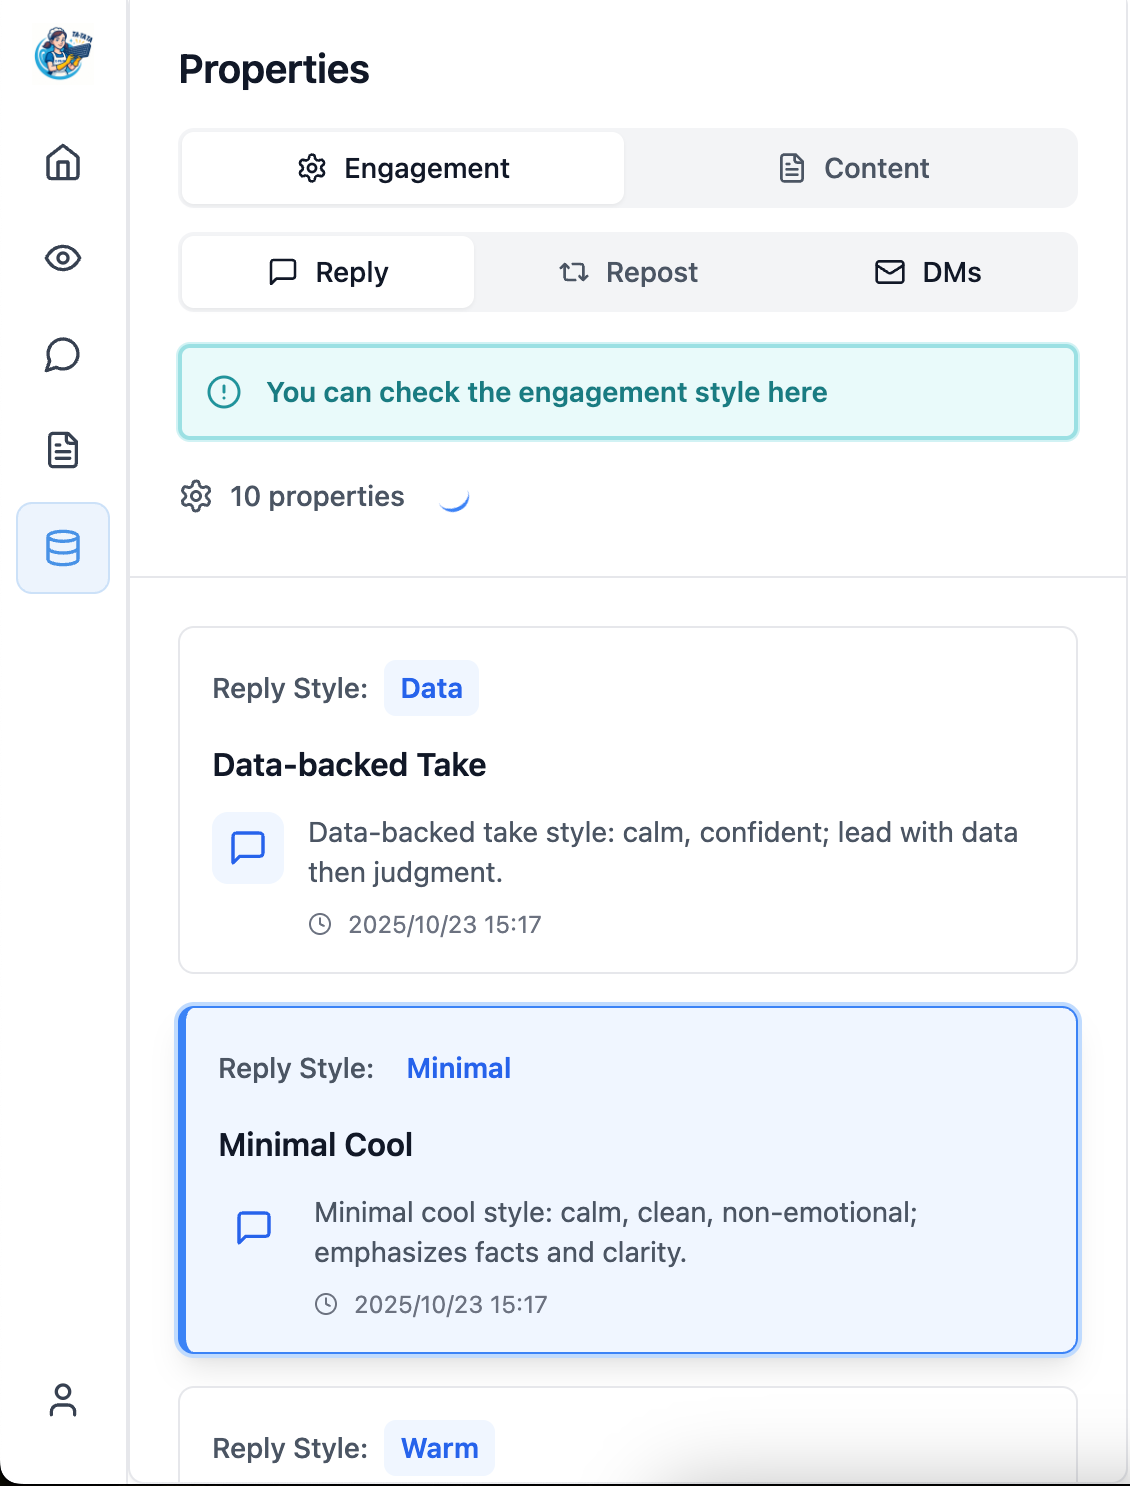Click the Warm reply style badge
Screen dimensions: 1130x1486
click(439, 1447)
